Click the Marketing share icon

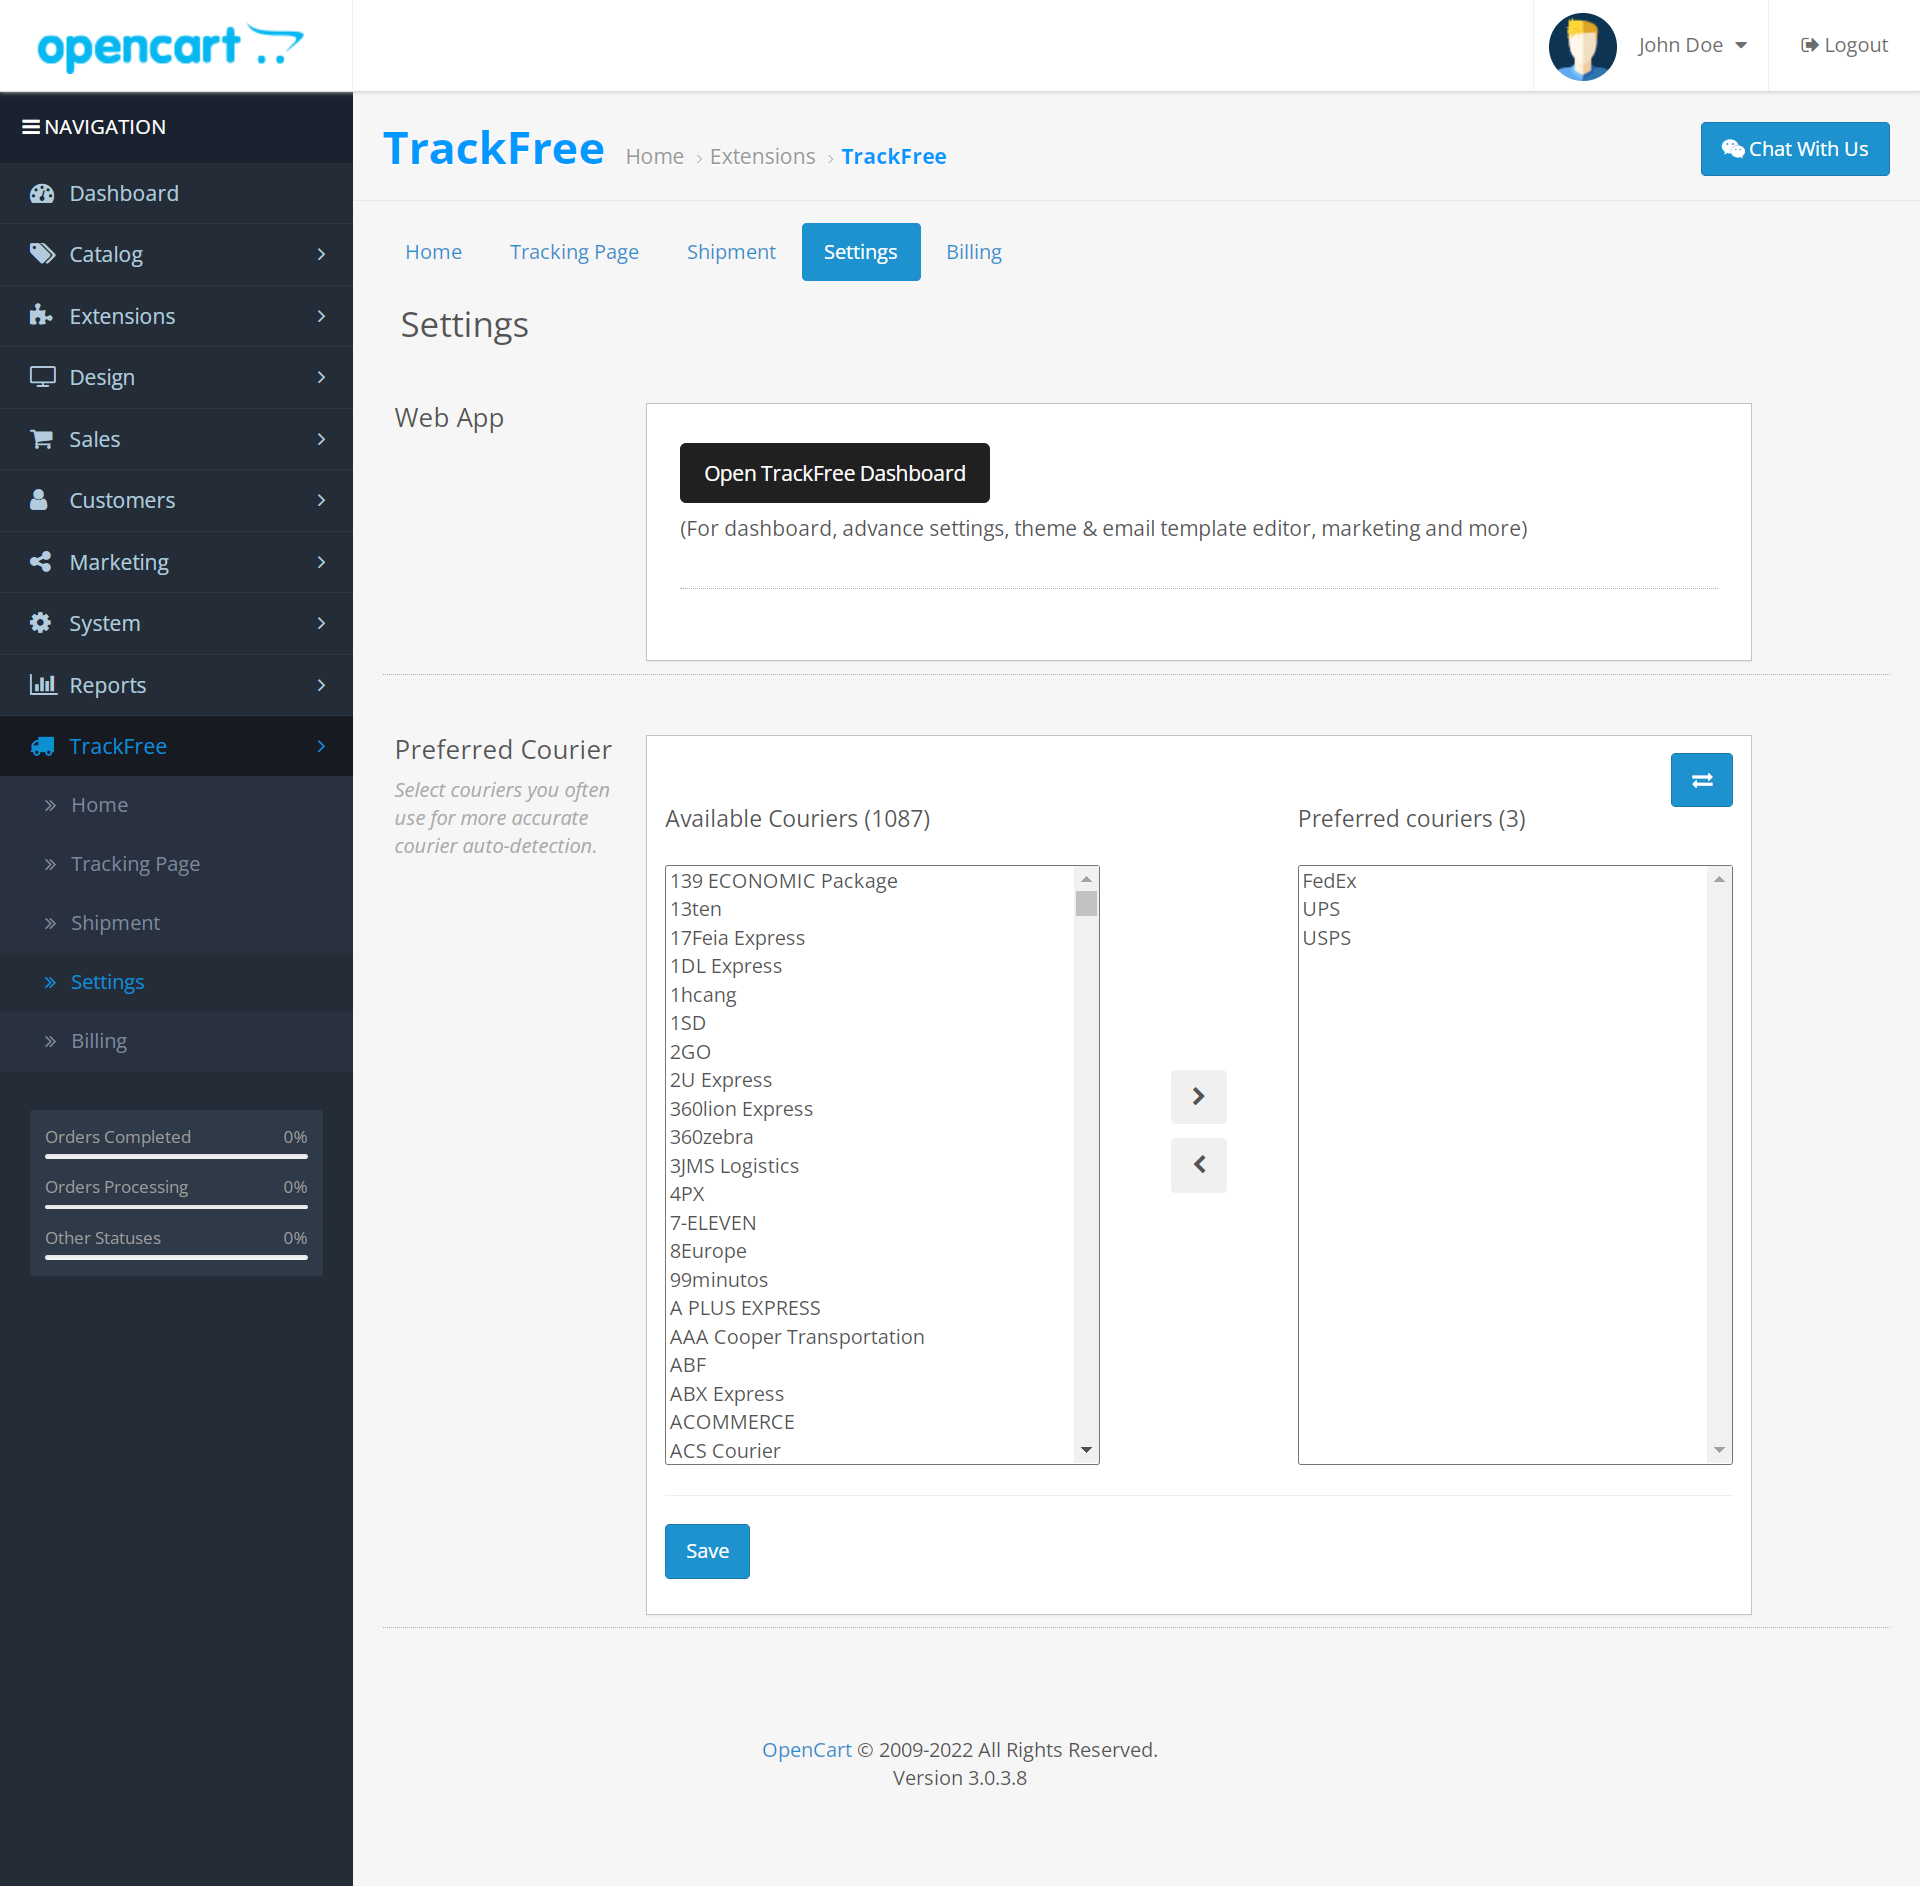point(41,562)
